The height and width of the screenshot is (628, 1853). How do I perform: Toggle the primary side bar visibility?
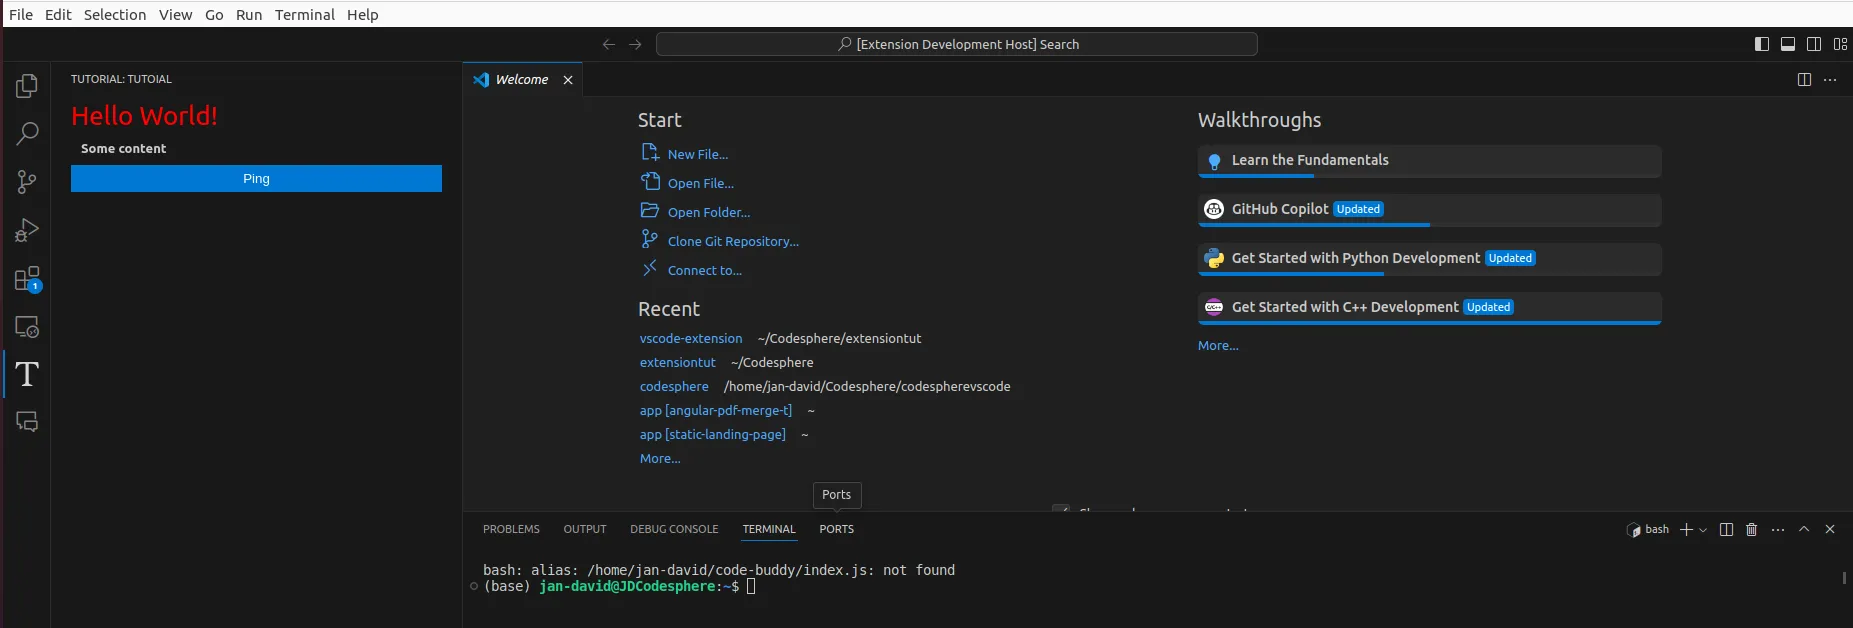(1762, 44)
